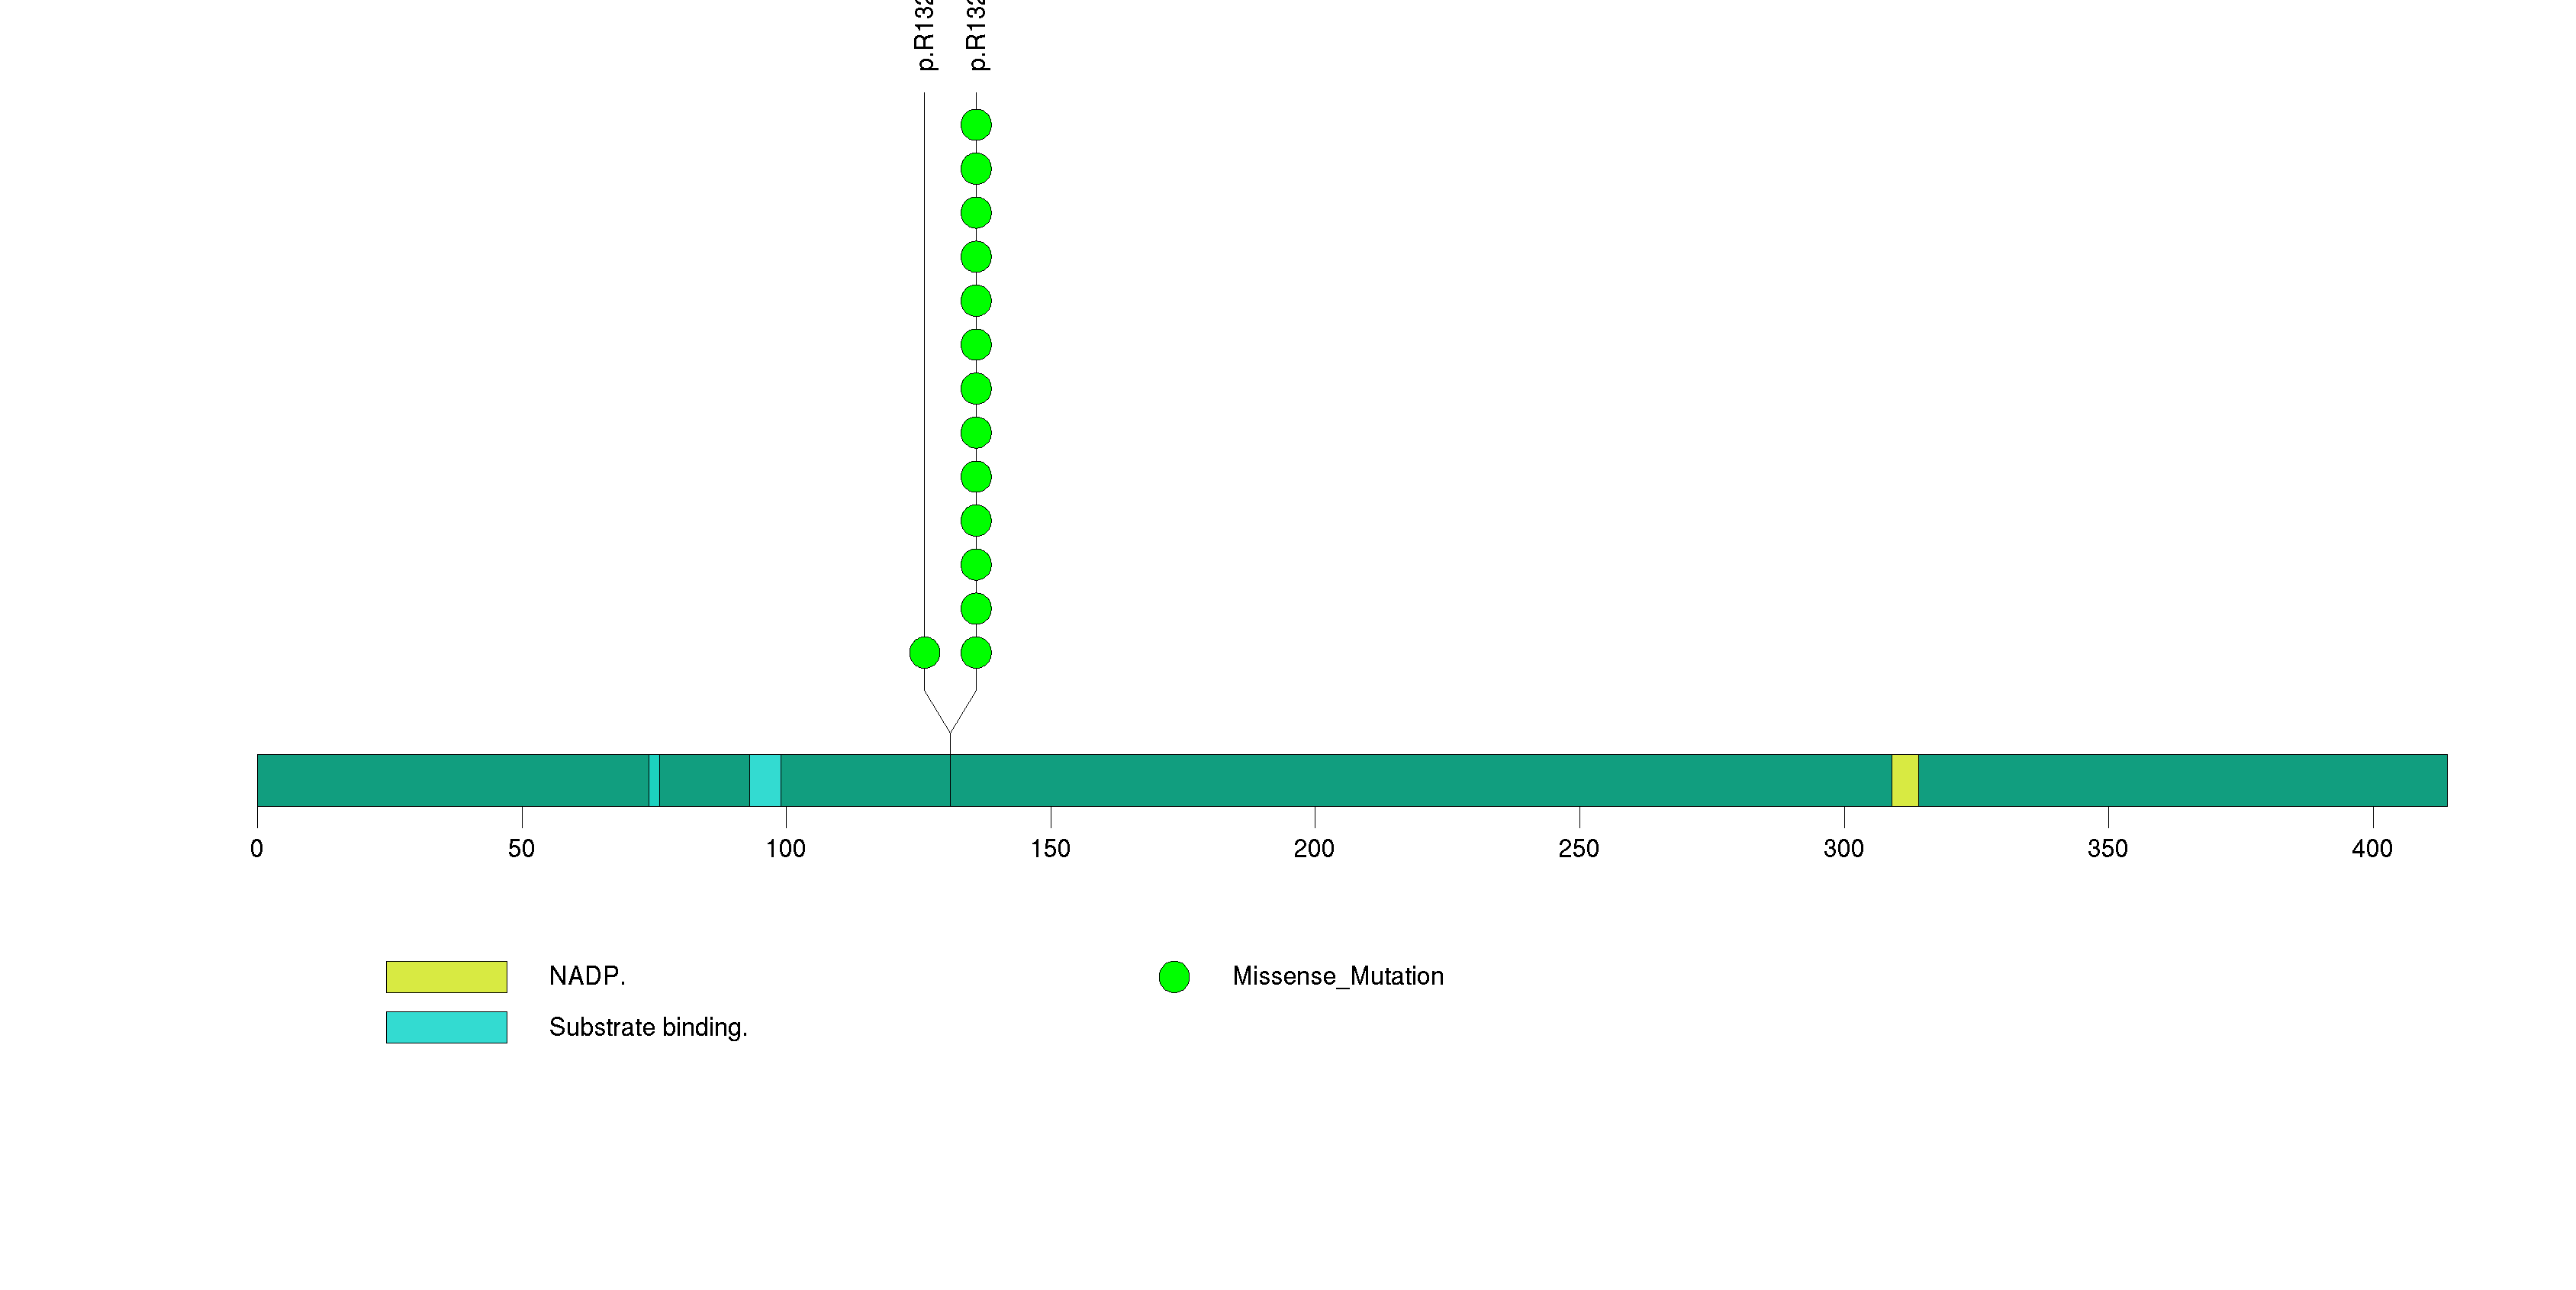The image size is (2576, 1290).
Task: Click the axis tick label 0
Action: (257, 849)
